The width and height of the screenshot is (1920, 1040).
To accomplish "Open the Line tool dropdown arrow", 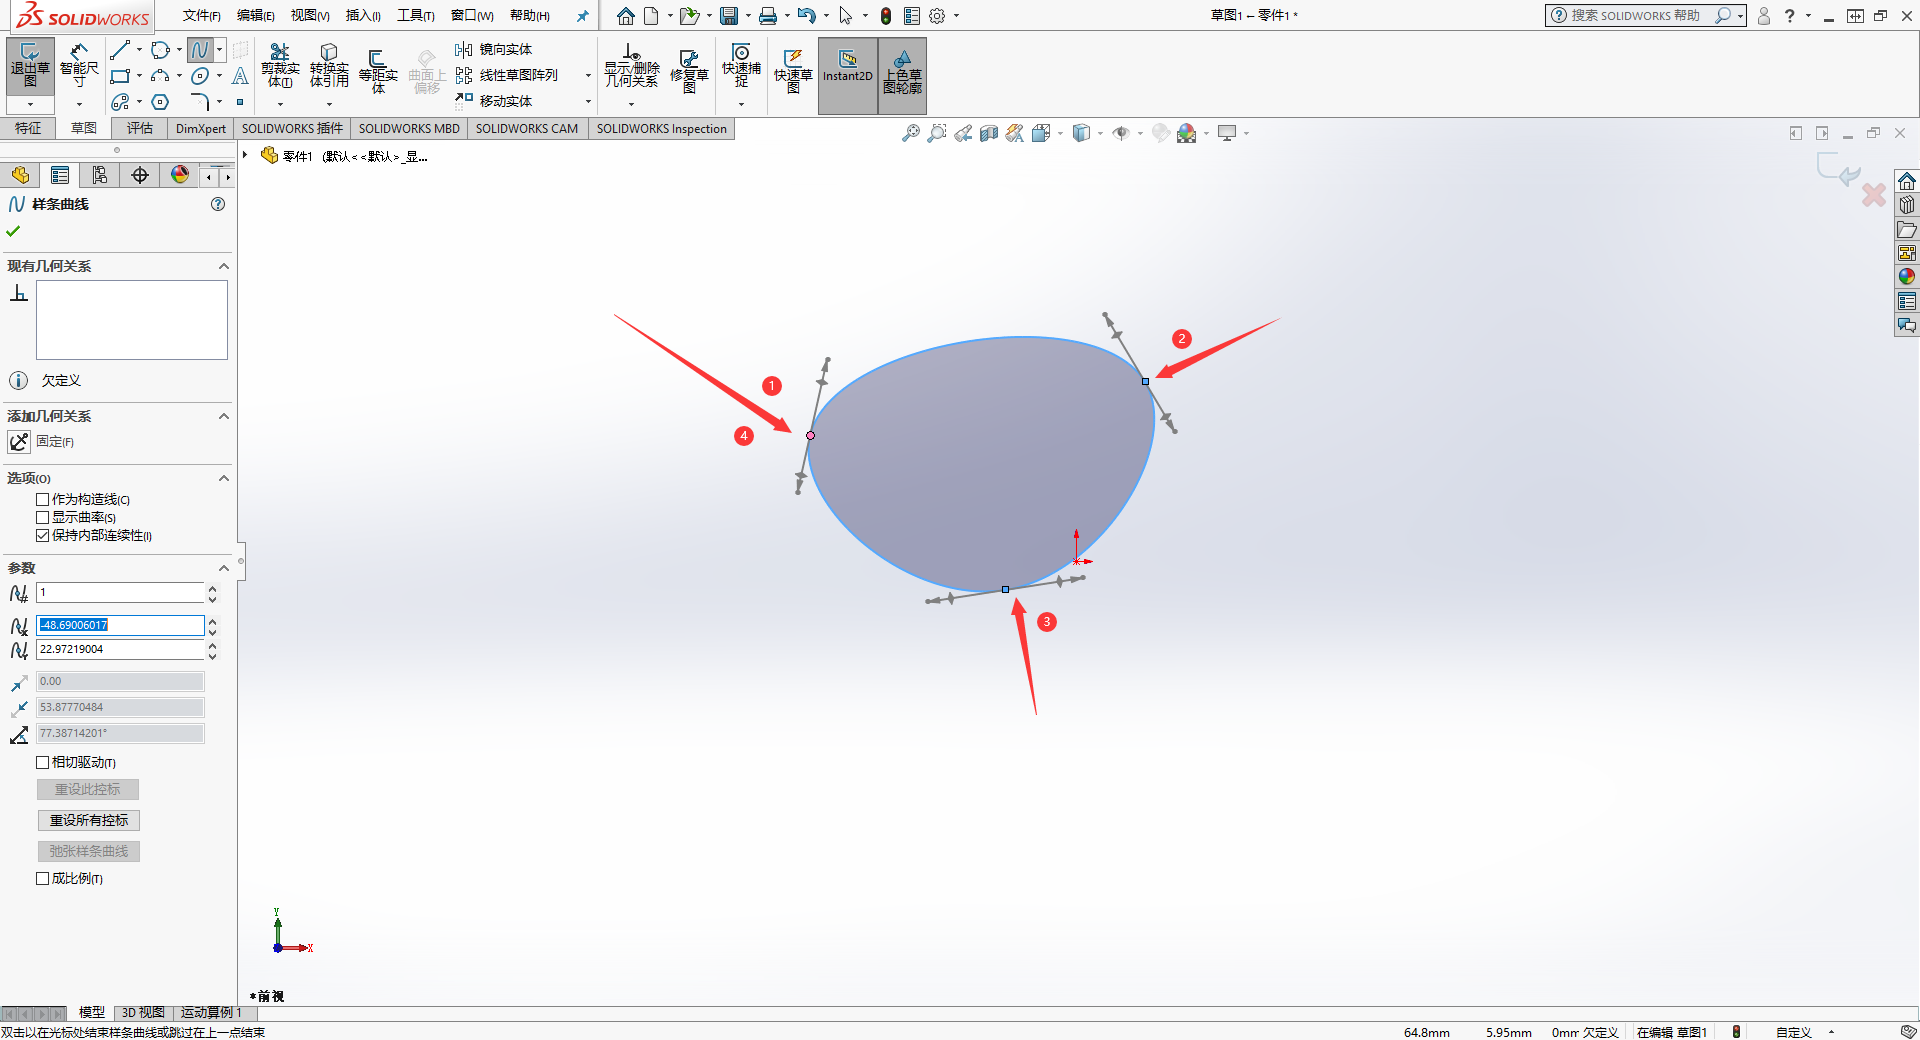I will 139,50.
